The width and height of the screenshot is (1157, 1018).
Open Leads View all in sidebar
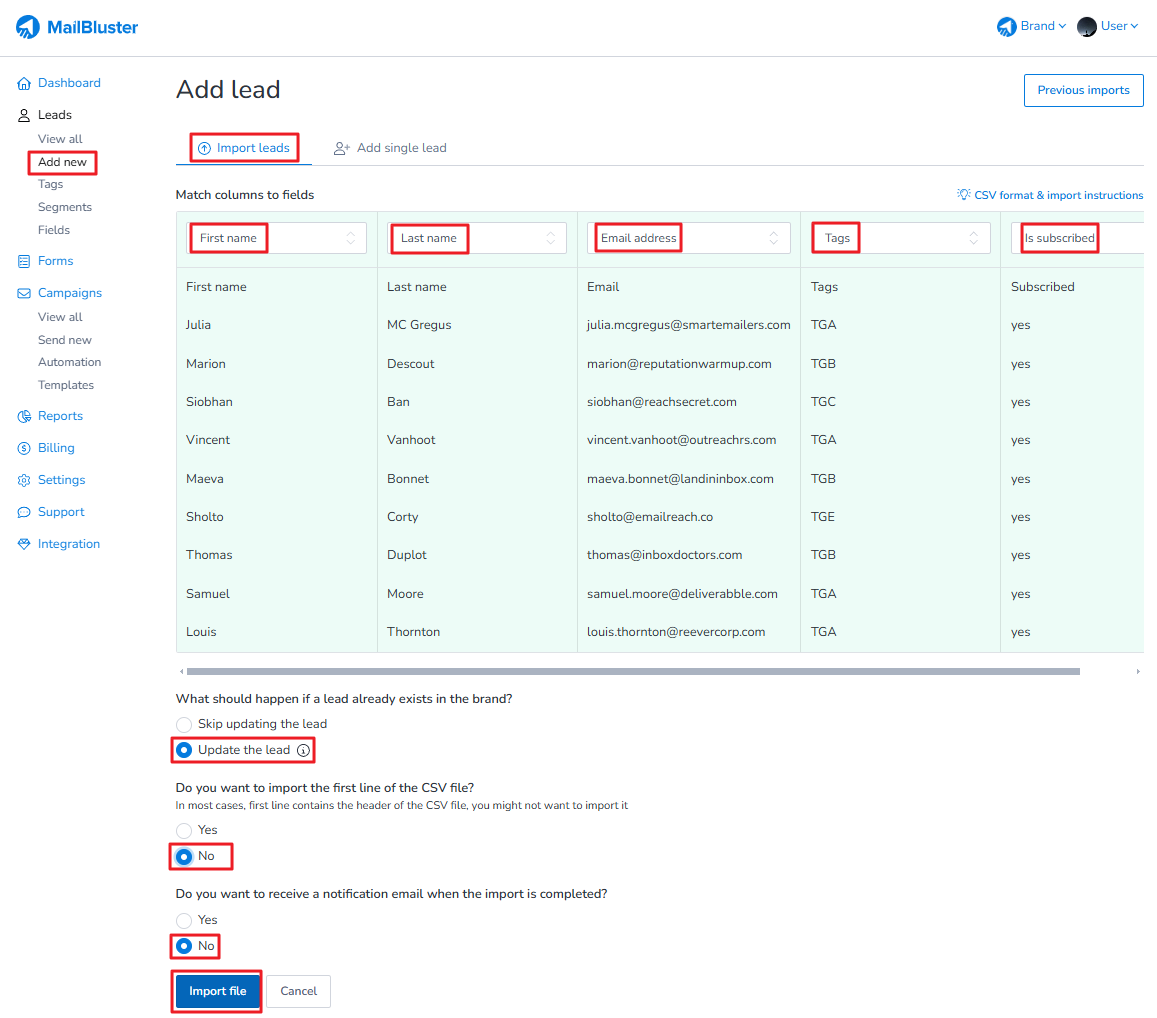click(x=60, y=139)
